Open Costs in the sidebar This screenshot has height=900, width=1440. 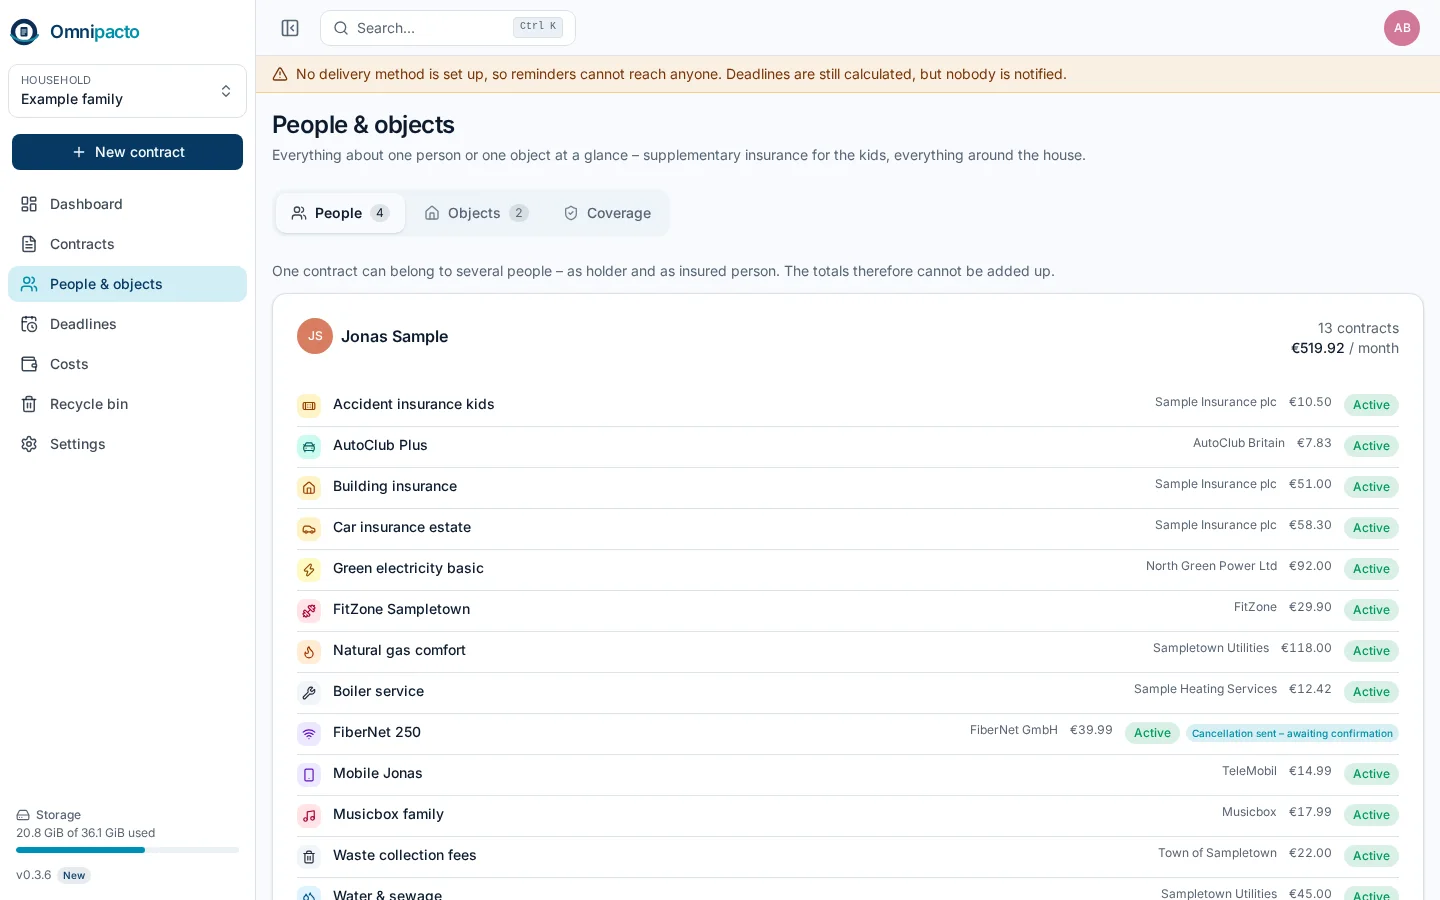coord(127,364)
